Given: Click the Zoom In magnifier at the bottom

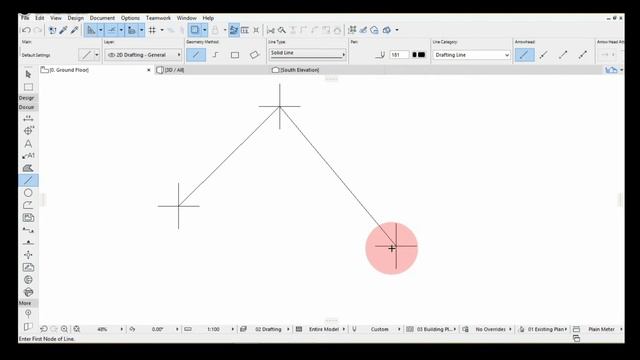Looking at the screenshot, I should tap(64, 329).
